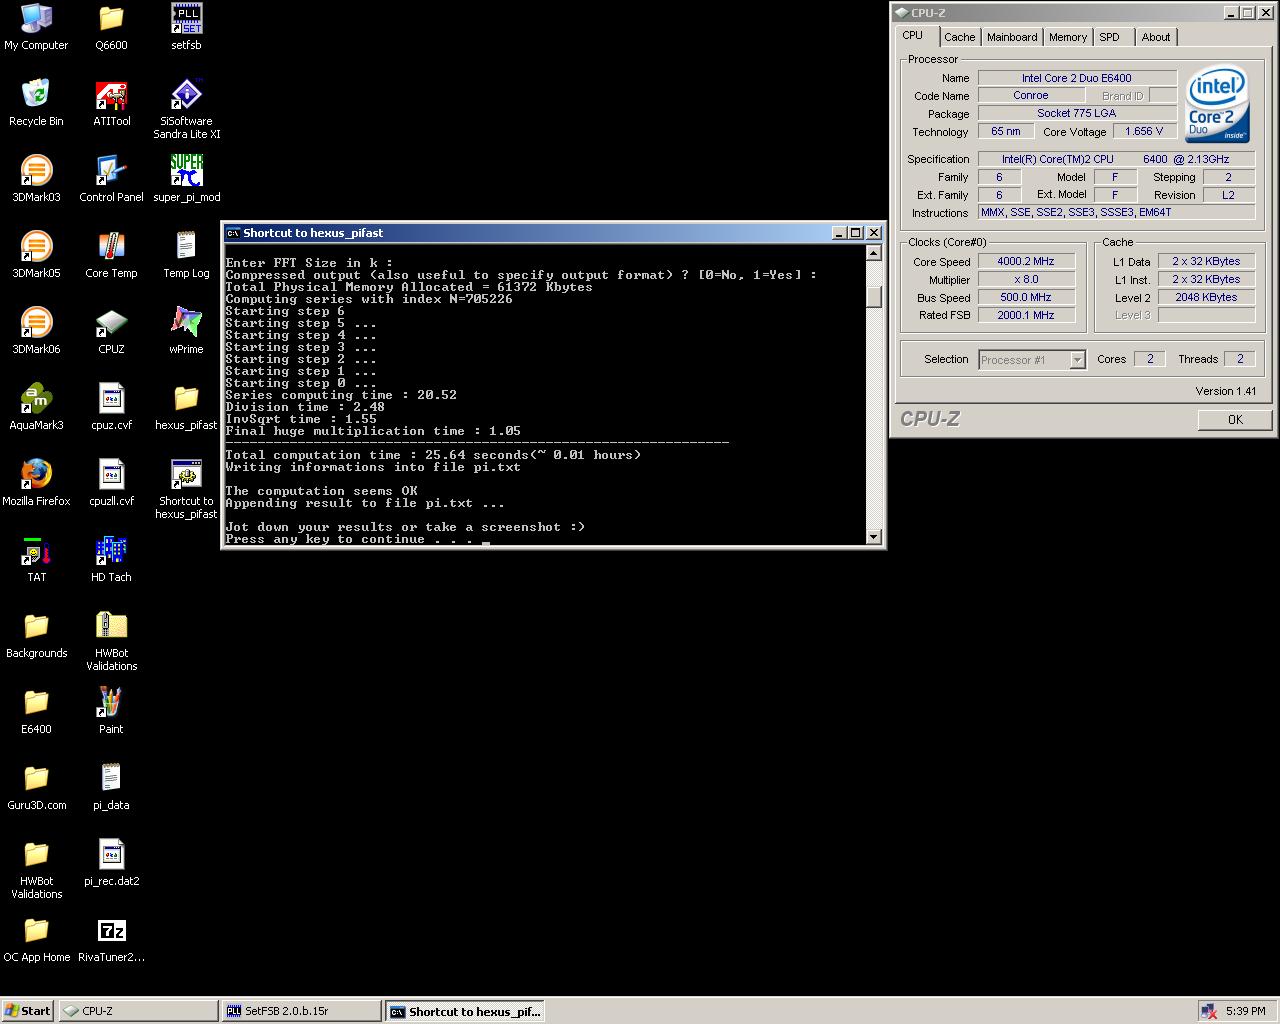
Task: Click Intel Core 2 Duo logo
Action: pos(1217,104)
